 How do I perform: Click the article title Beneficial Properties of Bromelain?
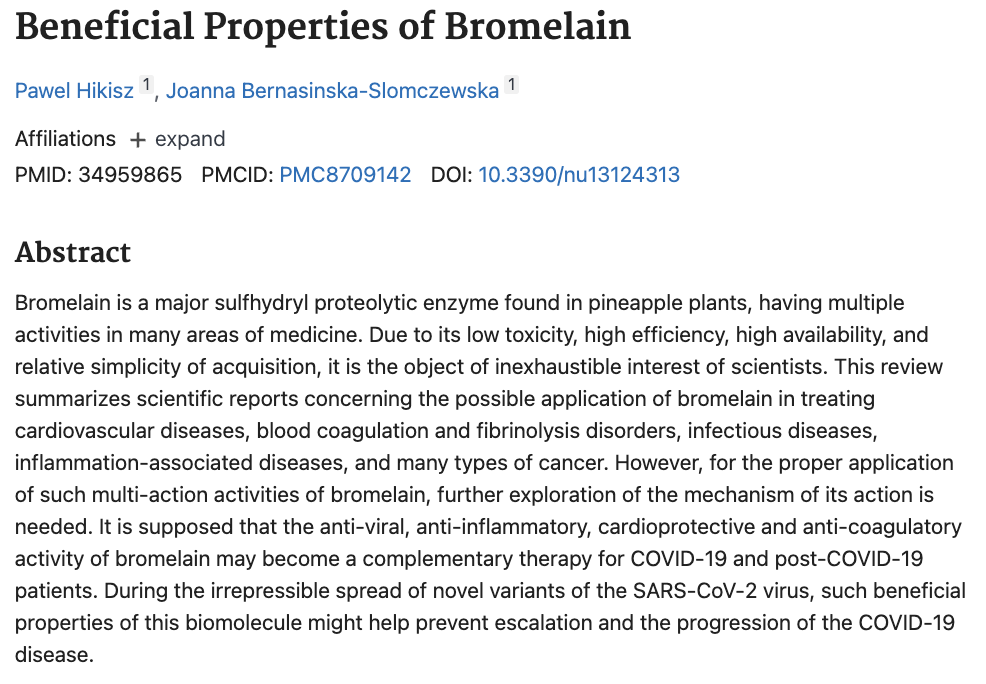click(323, 27)
